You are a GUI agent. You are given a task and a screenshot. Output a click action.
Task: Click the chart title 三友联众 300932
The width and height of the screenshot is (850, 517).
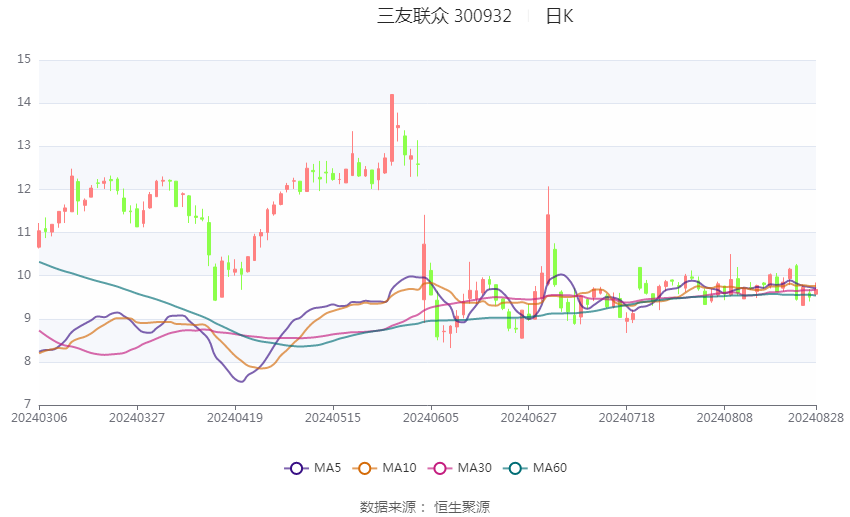[x=444, y=16]
